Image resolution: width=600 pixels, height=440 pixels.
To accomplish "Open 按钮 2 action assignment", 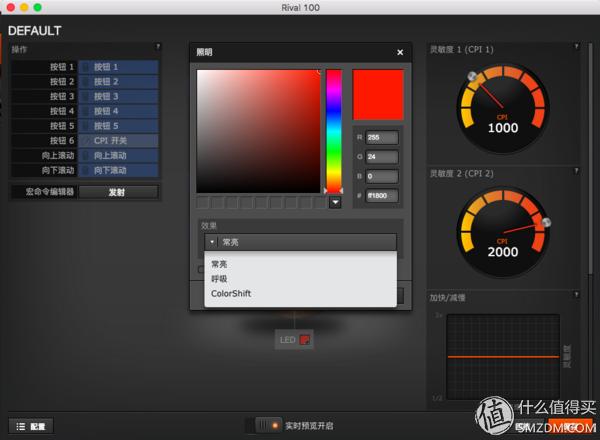I will point(118,81).
